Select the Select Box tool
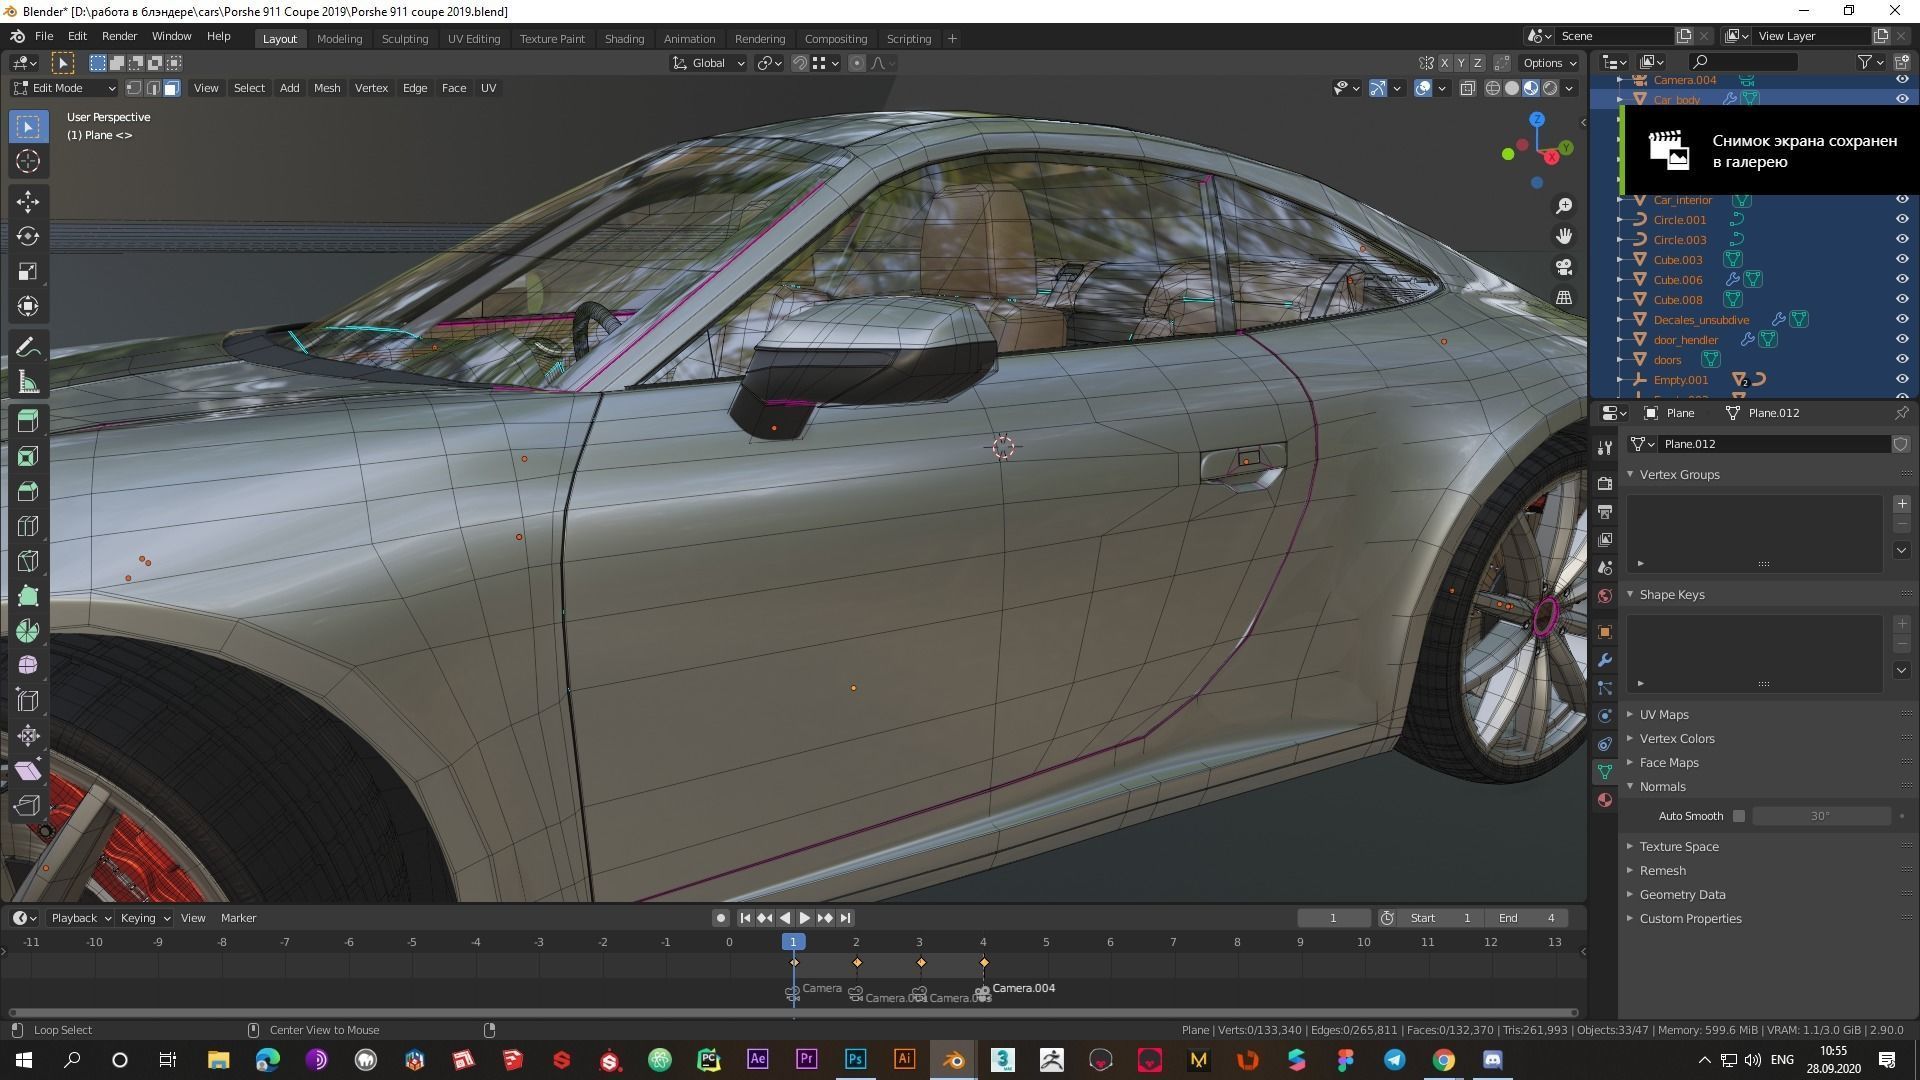Image resolution: width=1920 pixels, height=1080 pixels. [x=28, y=126]
